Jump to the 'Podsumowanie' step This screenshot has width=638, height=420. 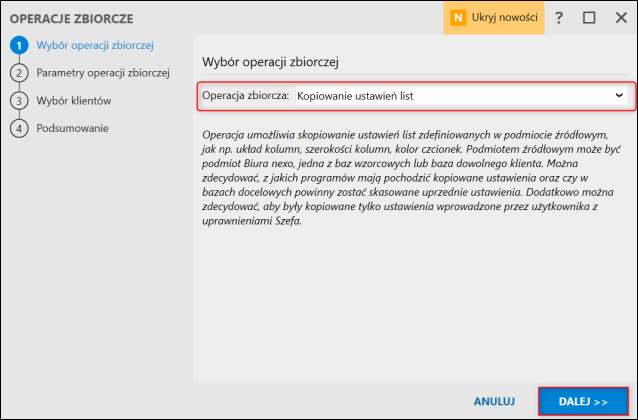(72, 128)
